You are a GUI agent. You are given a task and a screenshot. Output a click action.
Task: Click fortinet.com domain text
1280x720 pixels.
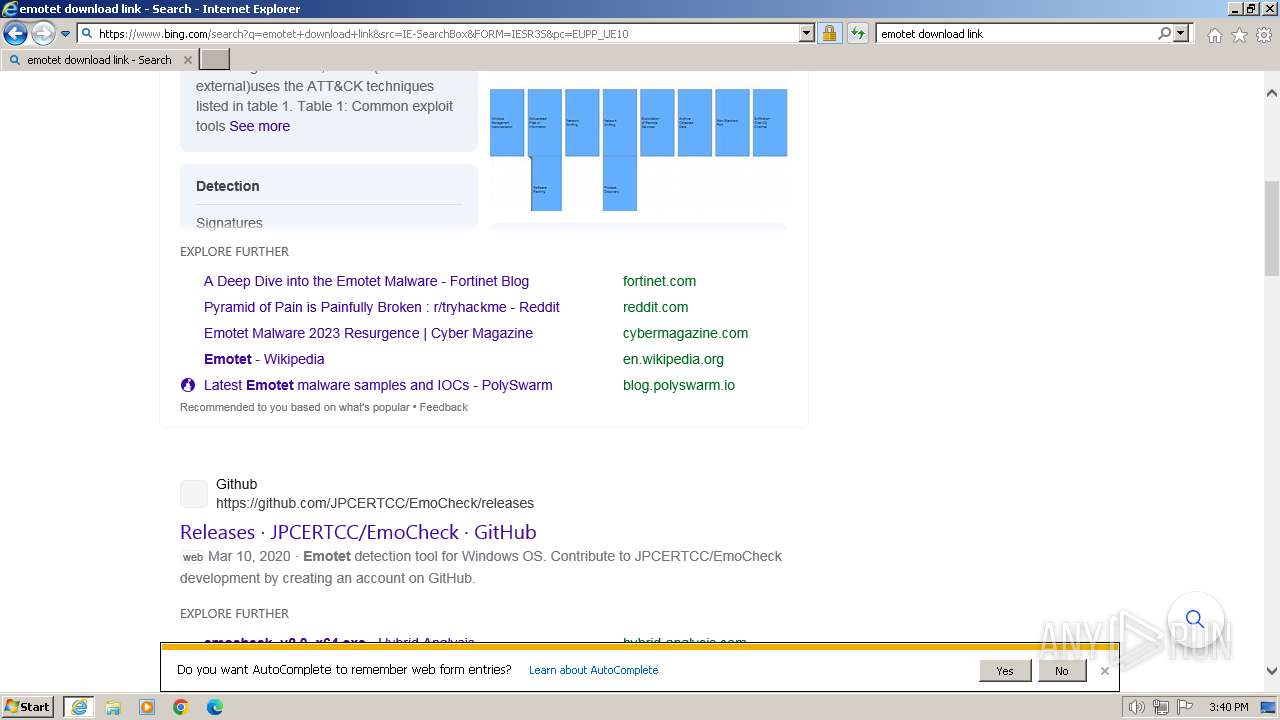(659, 281)
